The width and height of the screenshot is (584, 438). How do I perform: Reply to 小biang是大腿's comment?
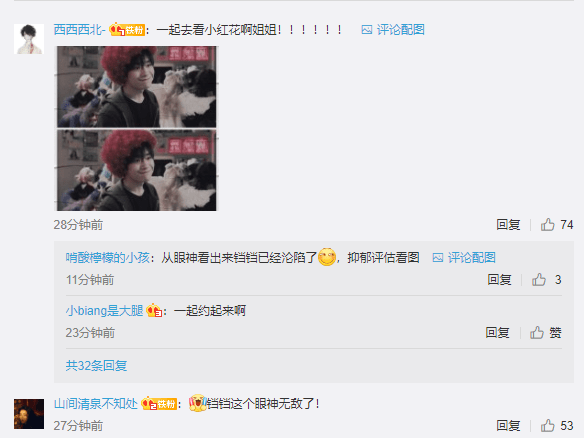(x=497, y=333)
